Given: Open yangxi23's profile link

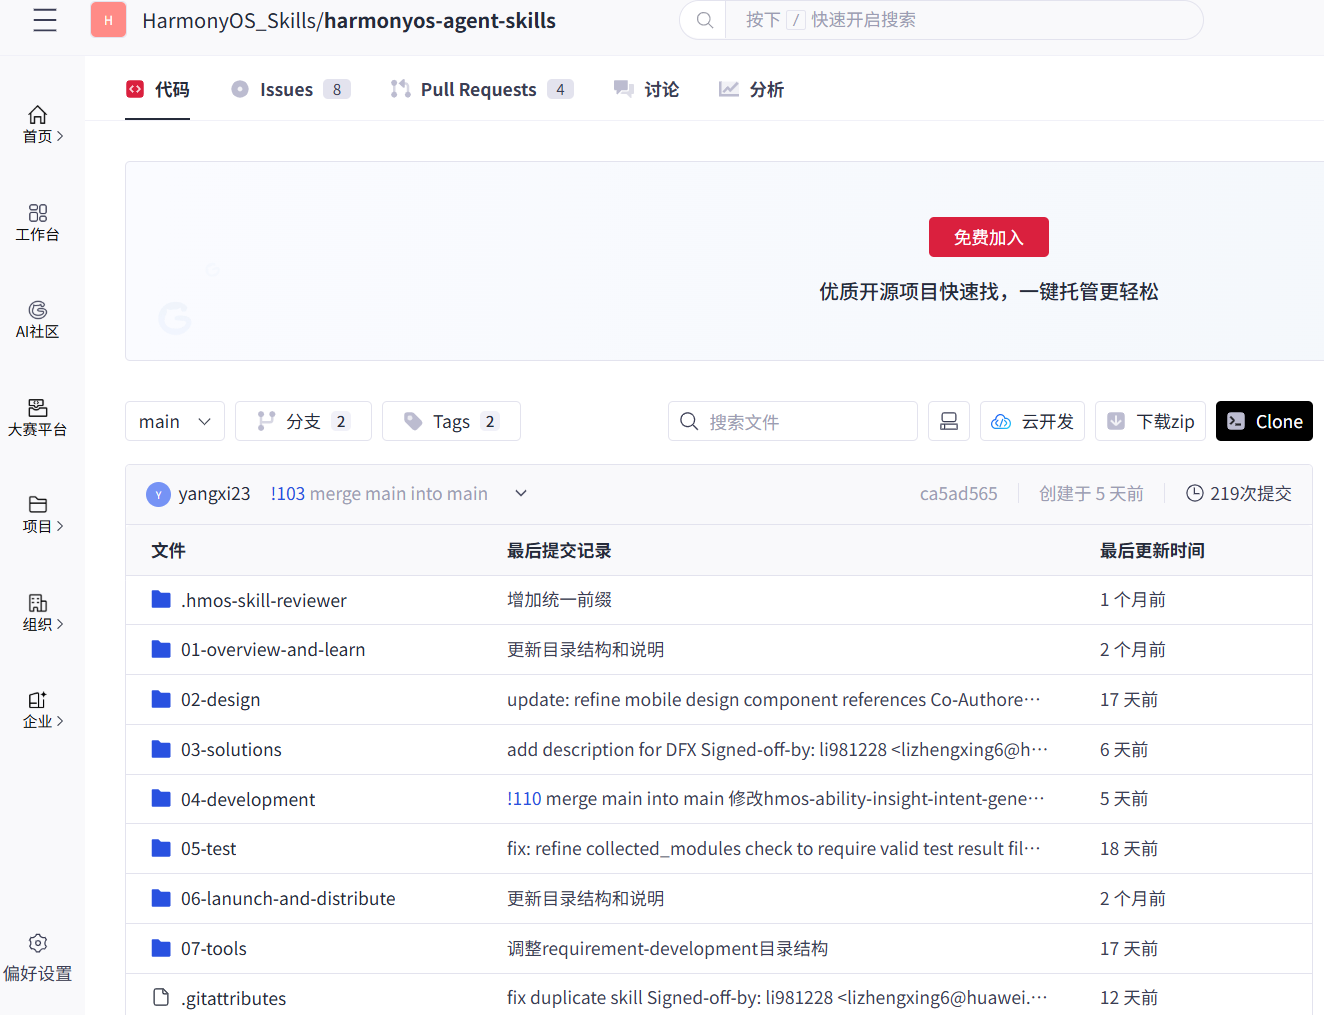Looking at the screenshot, I should (x=214, y=493).
